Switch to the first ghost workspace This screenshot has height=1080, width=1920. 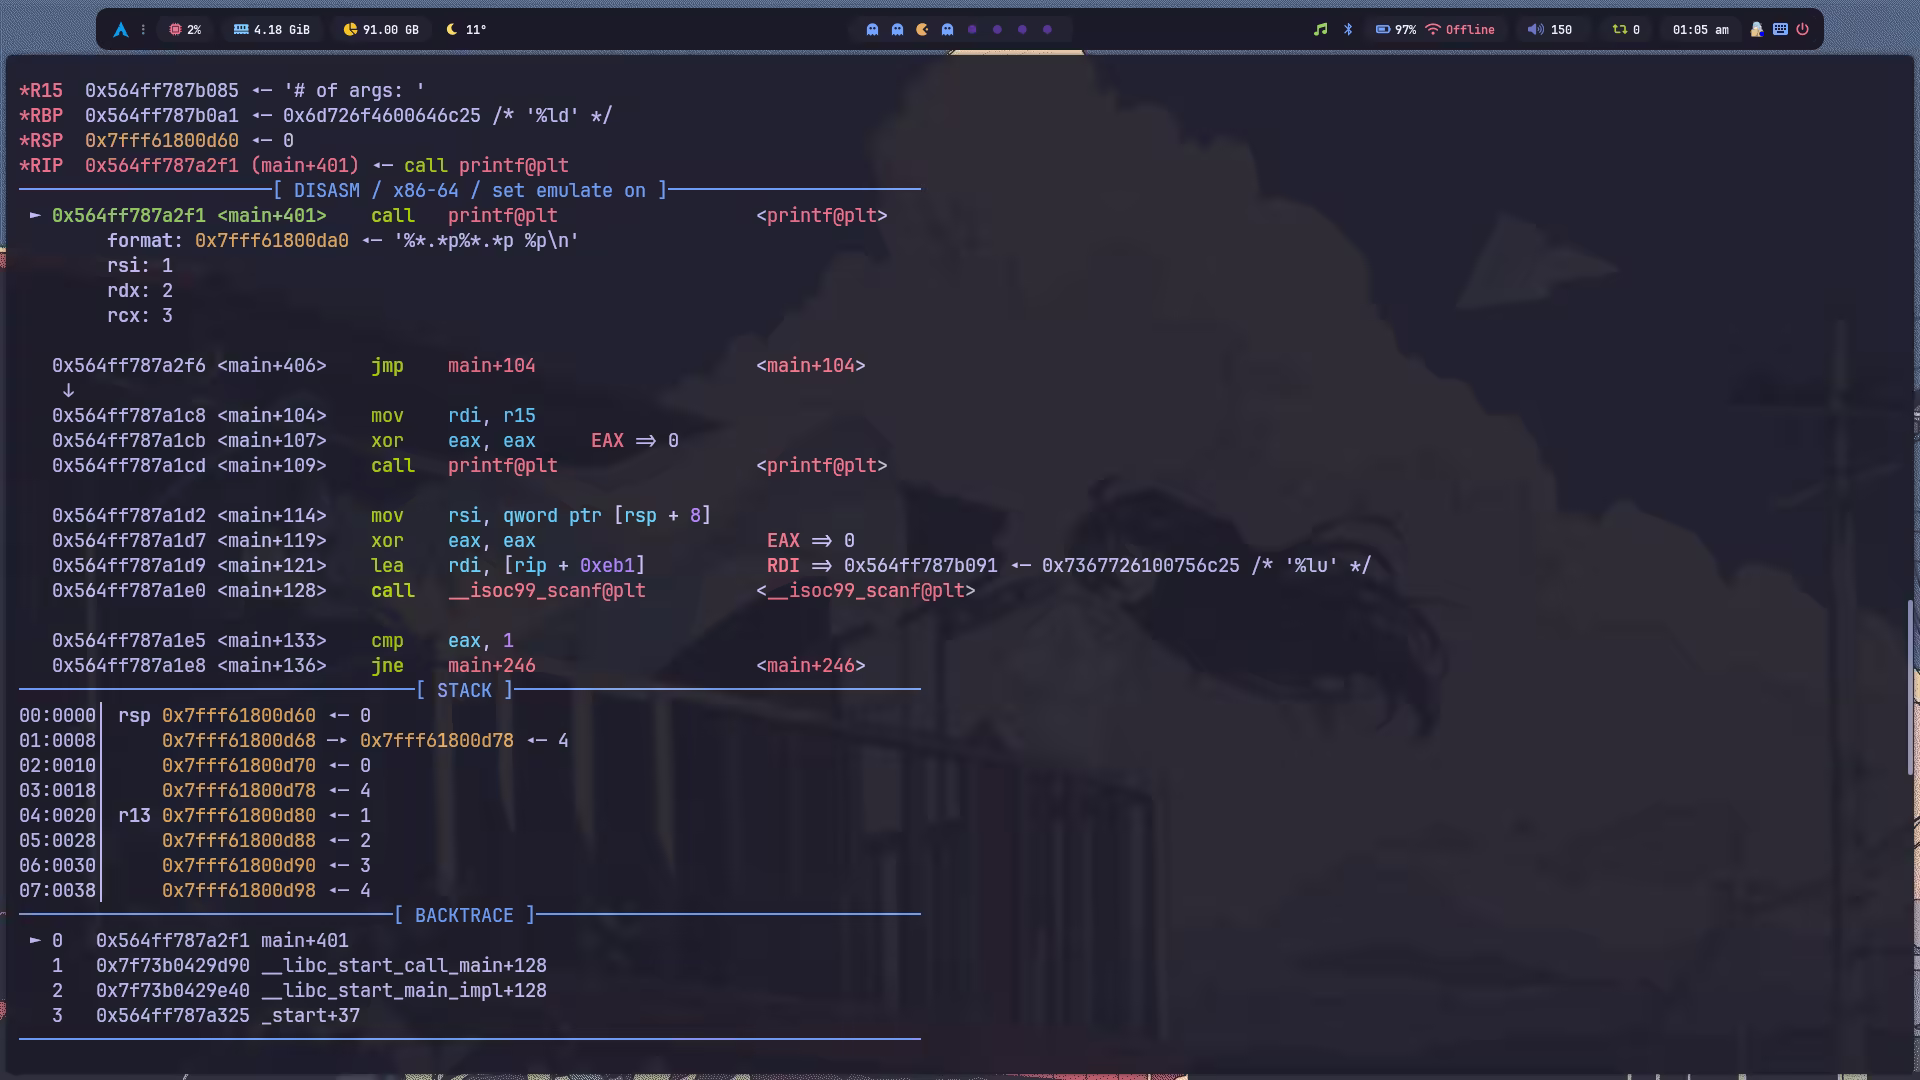tap(872, 30)
